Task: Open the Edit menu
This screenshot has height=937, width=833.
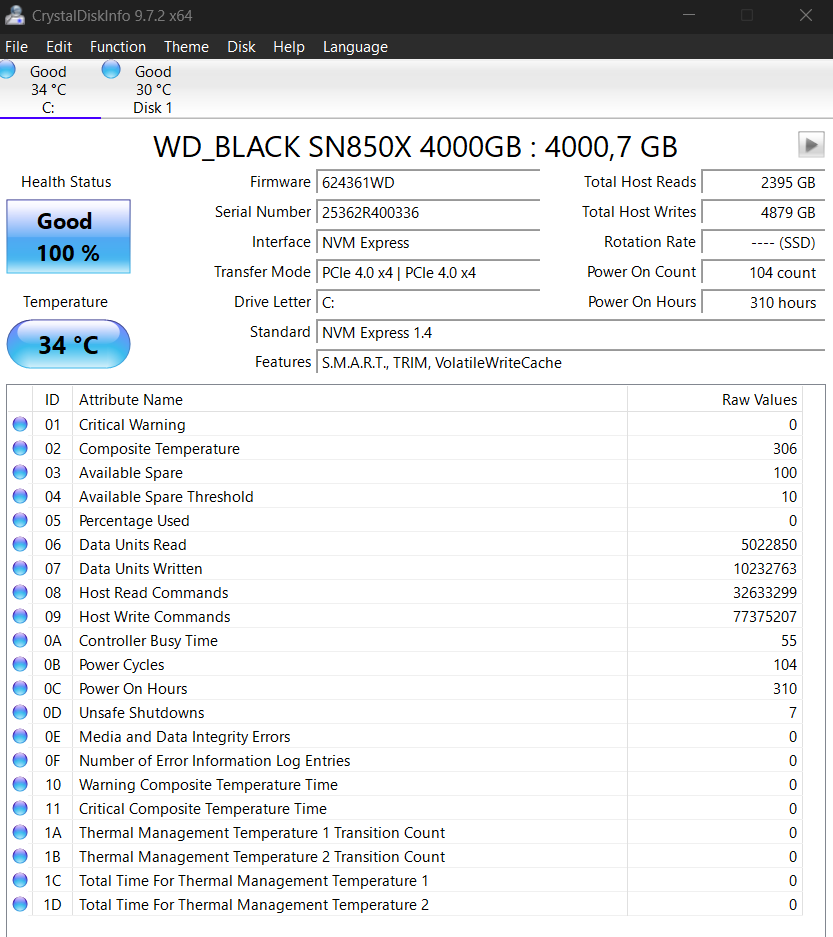Action: tap(59, 47)
